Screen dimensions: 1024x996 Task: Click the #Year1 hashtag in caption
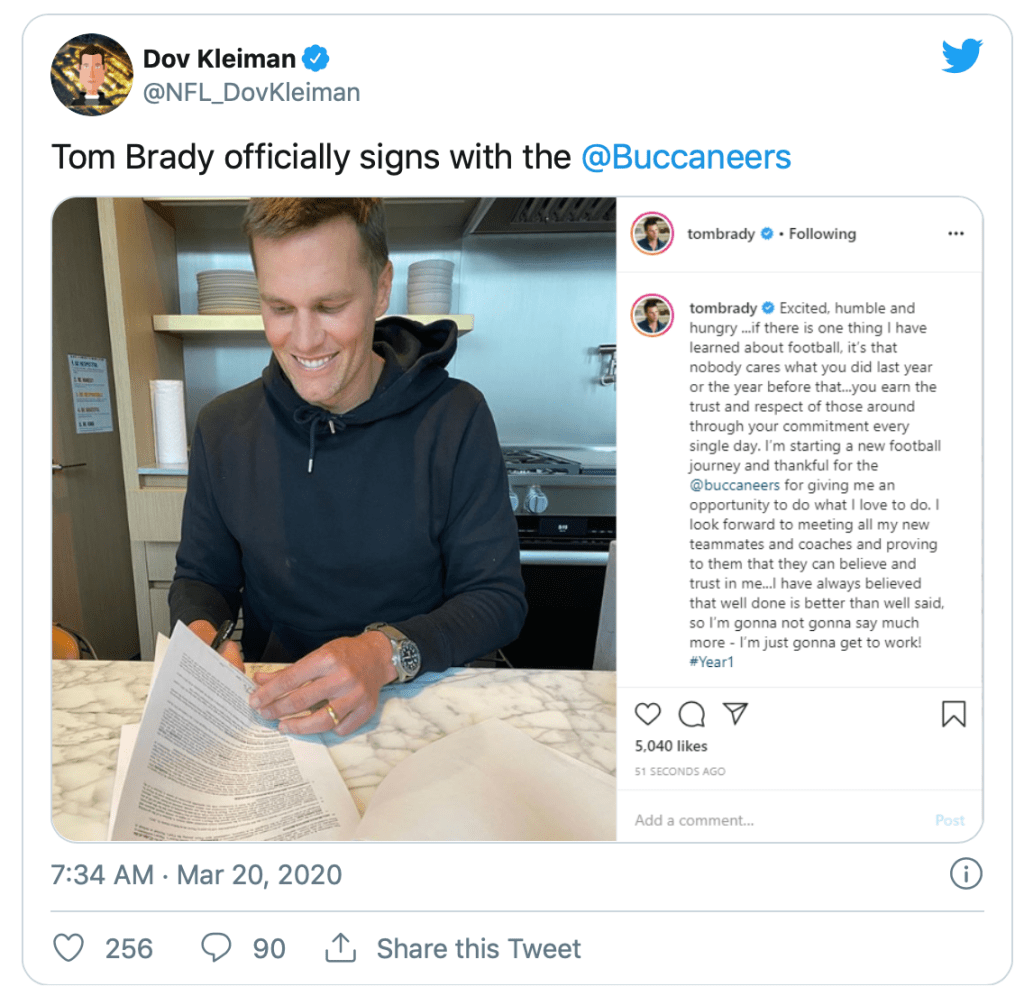click(x=711, y=662)
